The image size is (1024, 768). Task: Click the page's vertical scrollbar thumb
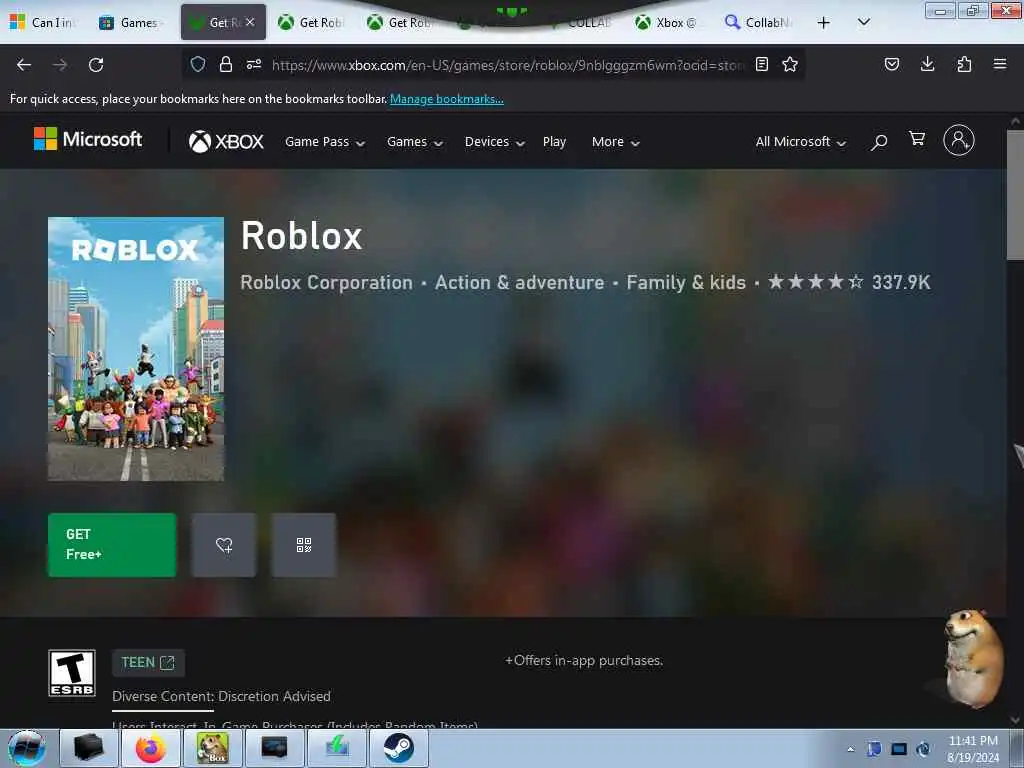pos(1015,195)
